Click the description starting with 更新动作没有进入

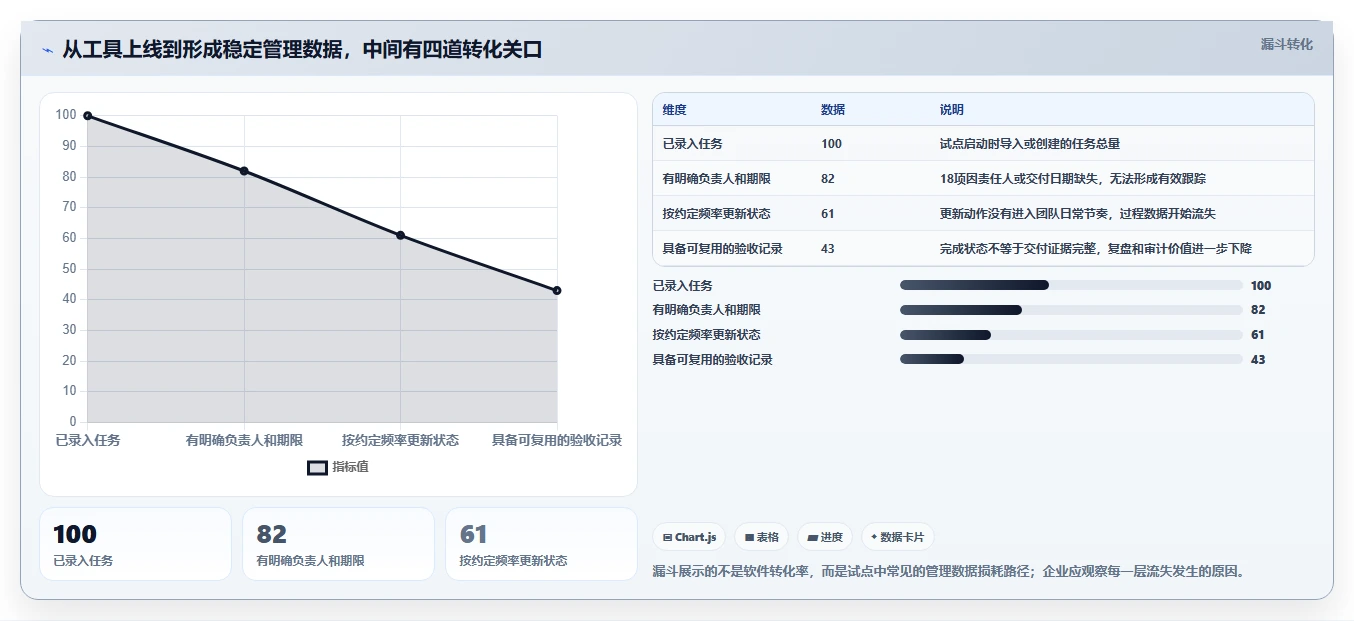(x=1077, y=214)
